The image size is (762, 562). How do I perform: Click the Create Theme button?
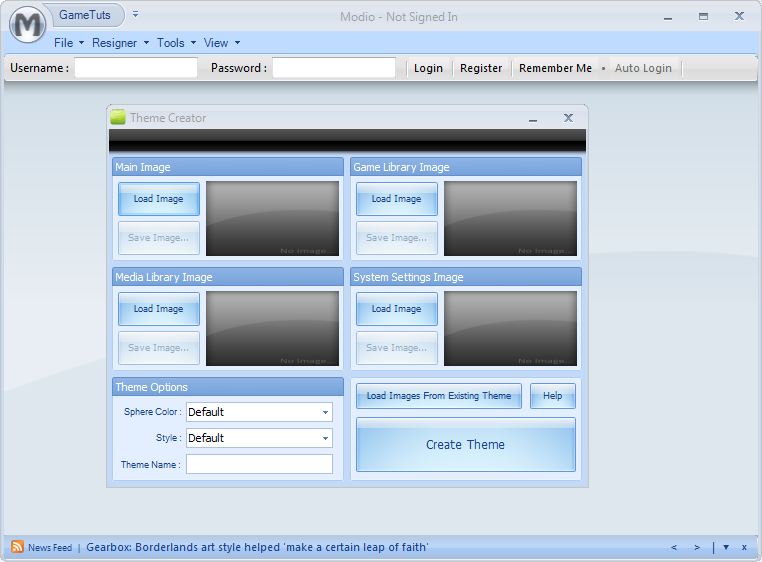coord(466,444)
